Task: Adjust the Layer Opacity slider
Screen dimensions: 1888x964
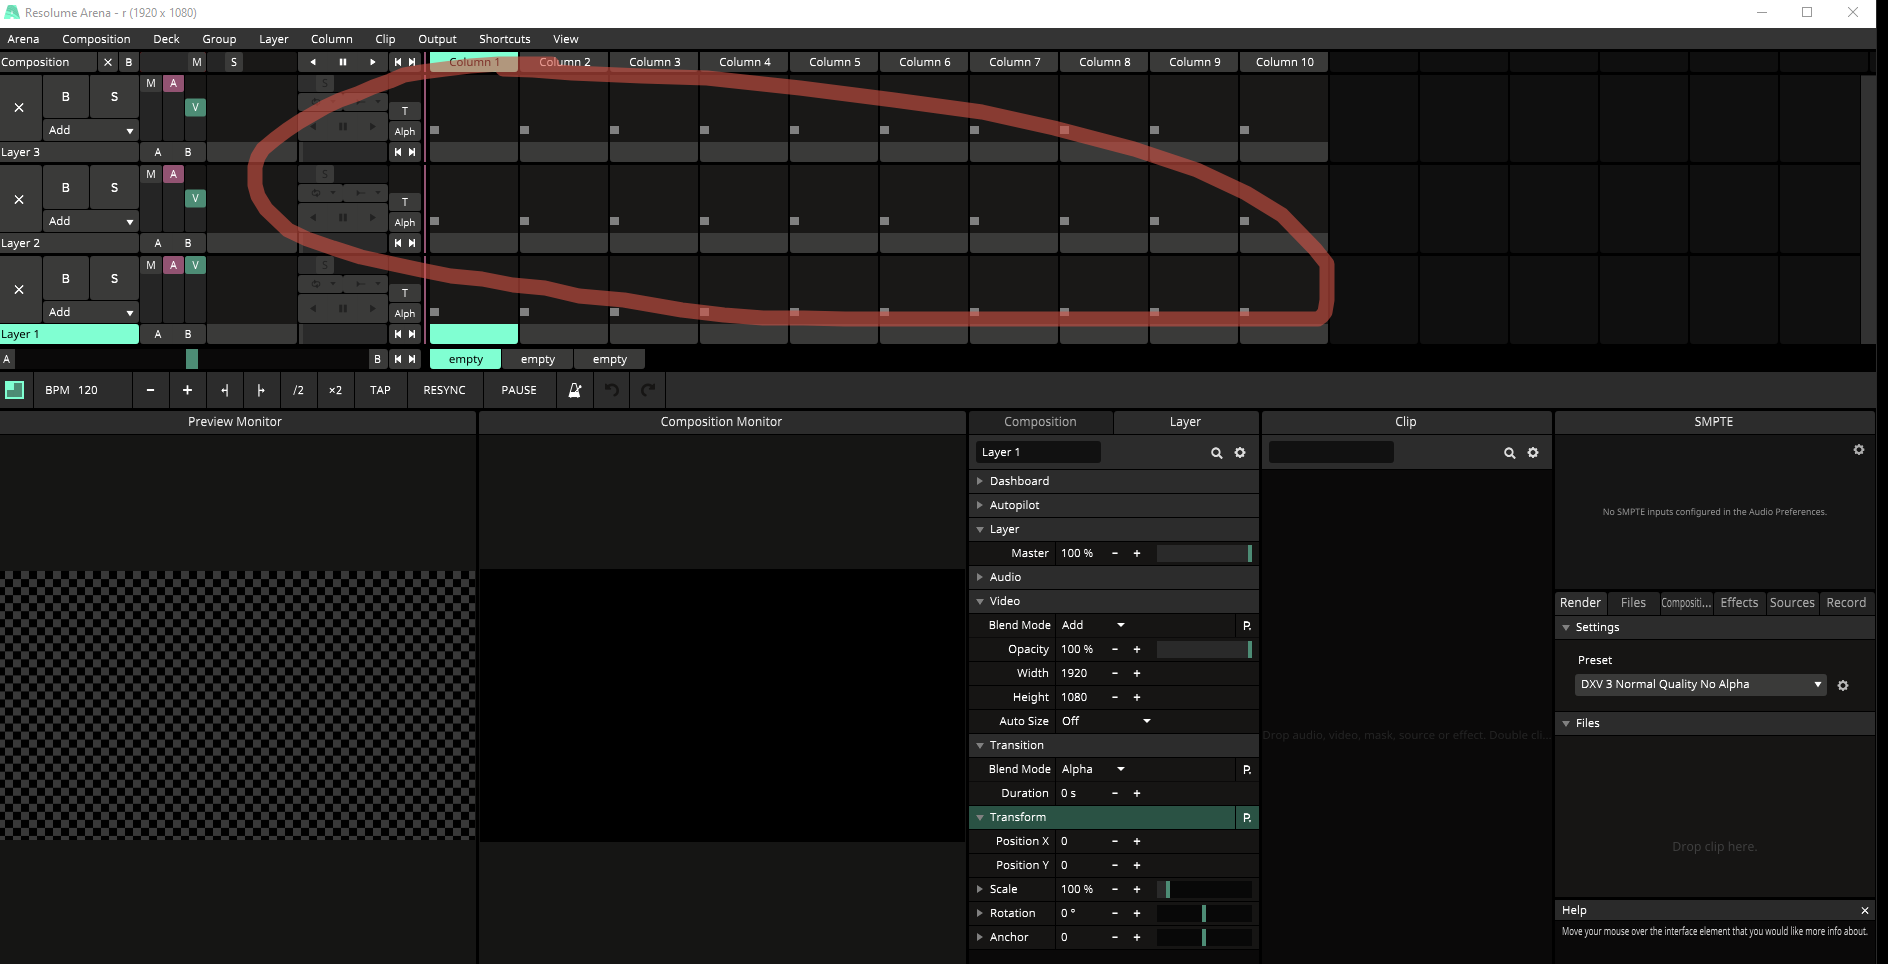Action: click(1204, 650)
